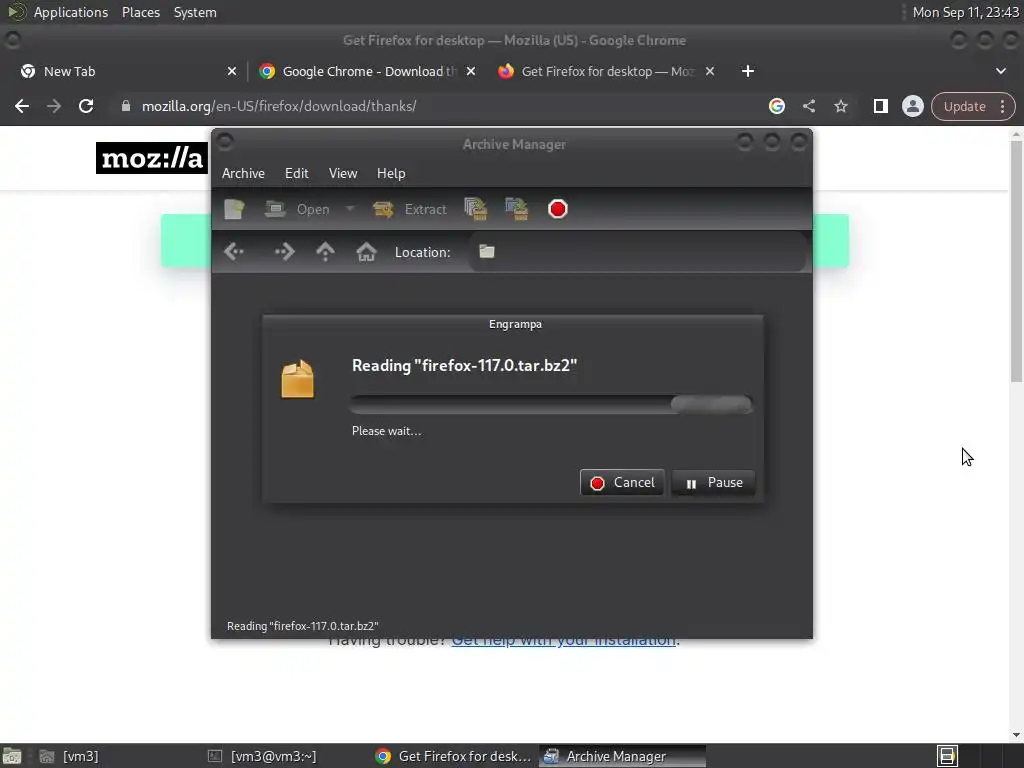Click the New archive icon in Archive Manager
This screenshot has width=1024, height=768.
[x=234, y=209]
